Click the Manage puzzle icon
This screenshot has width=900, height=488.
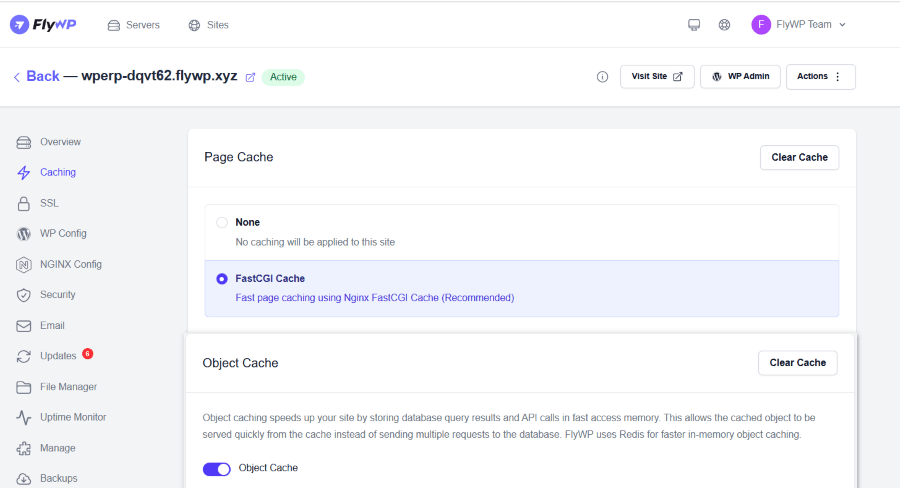tap(24, 448)
